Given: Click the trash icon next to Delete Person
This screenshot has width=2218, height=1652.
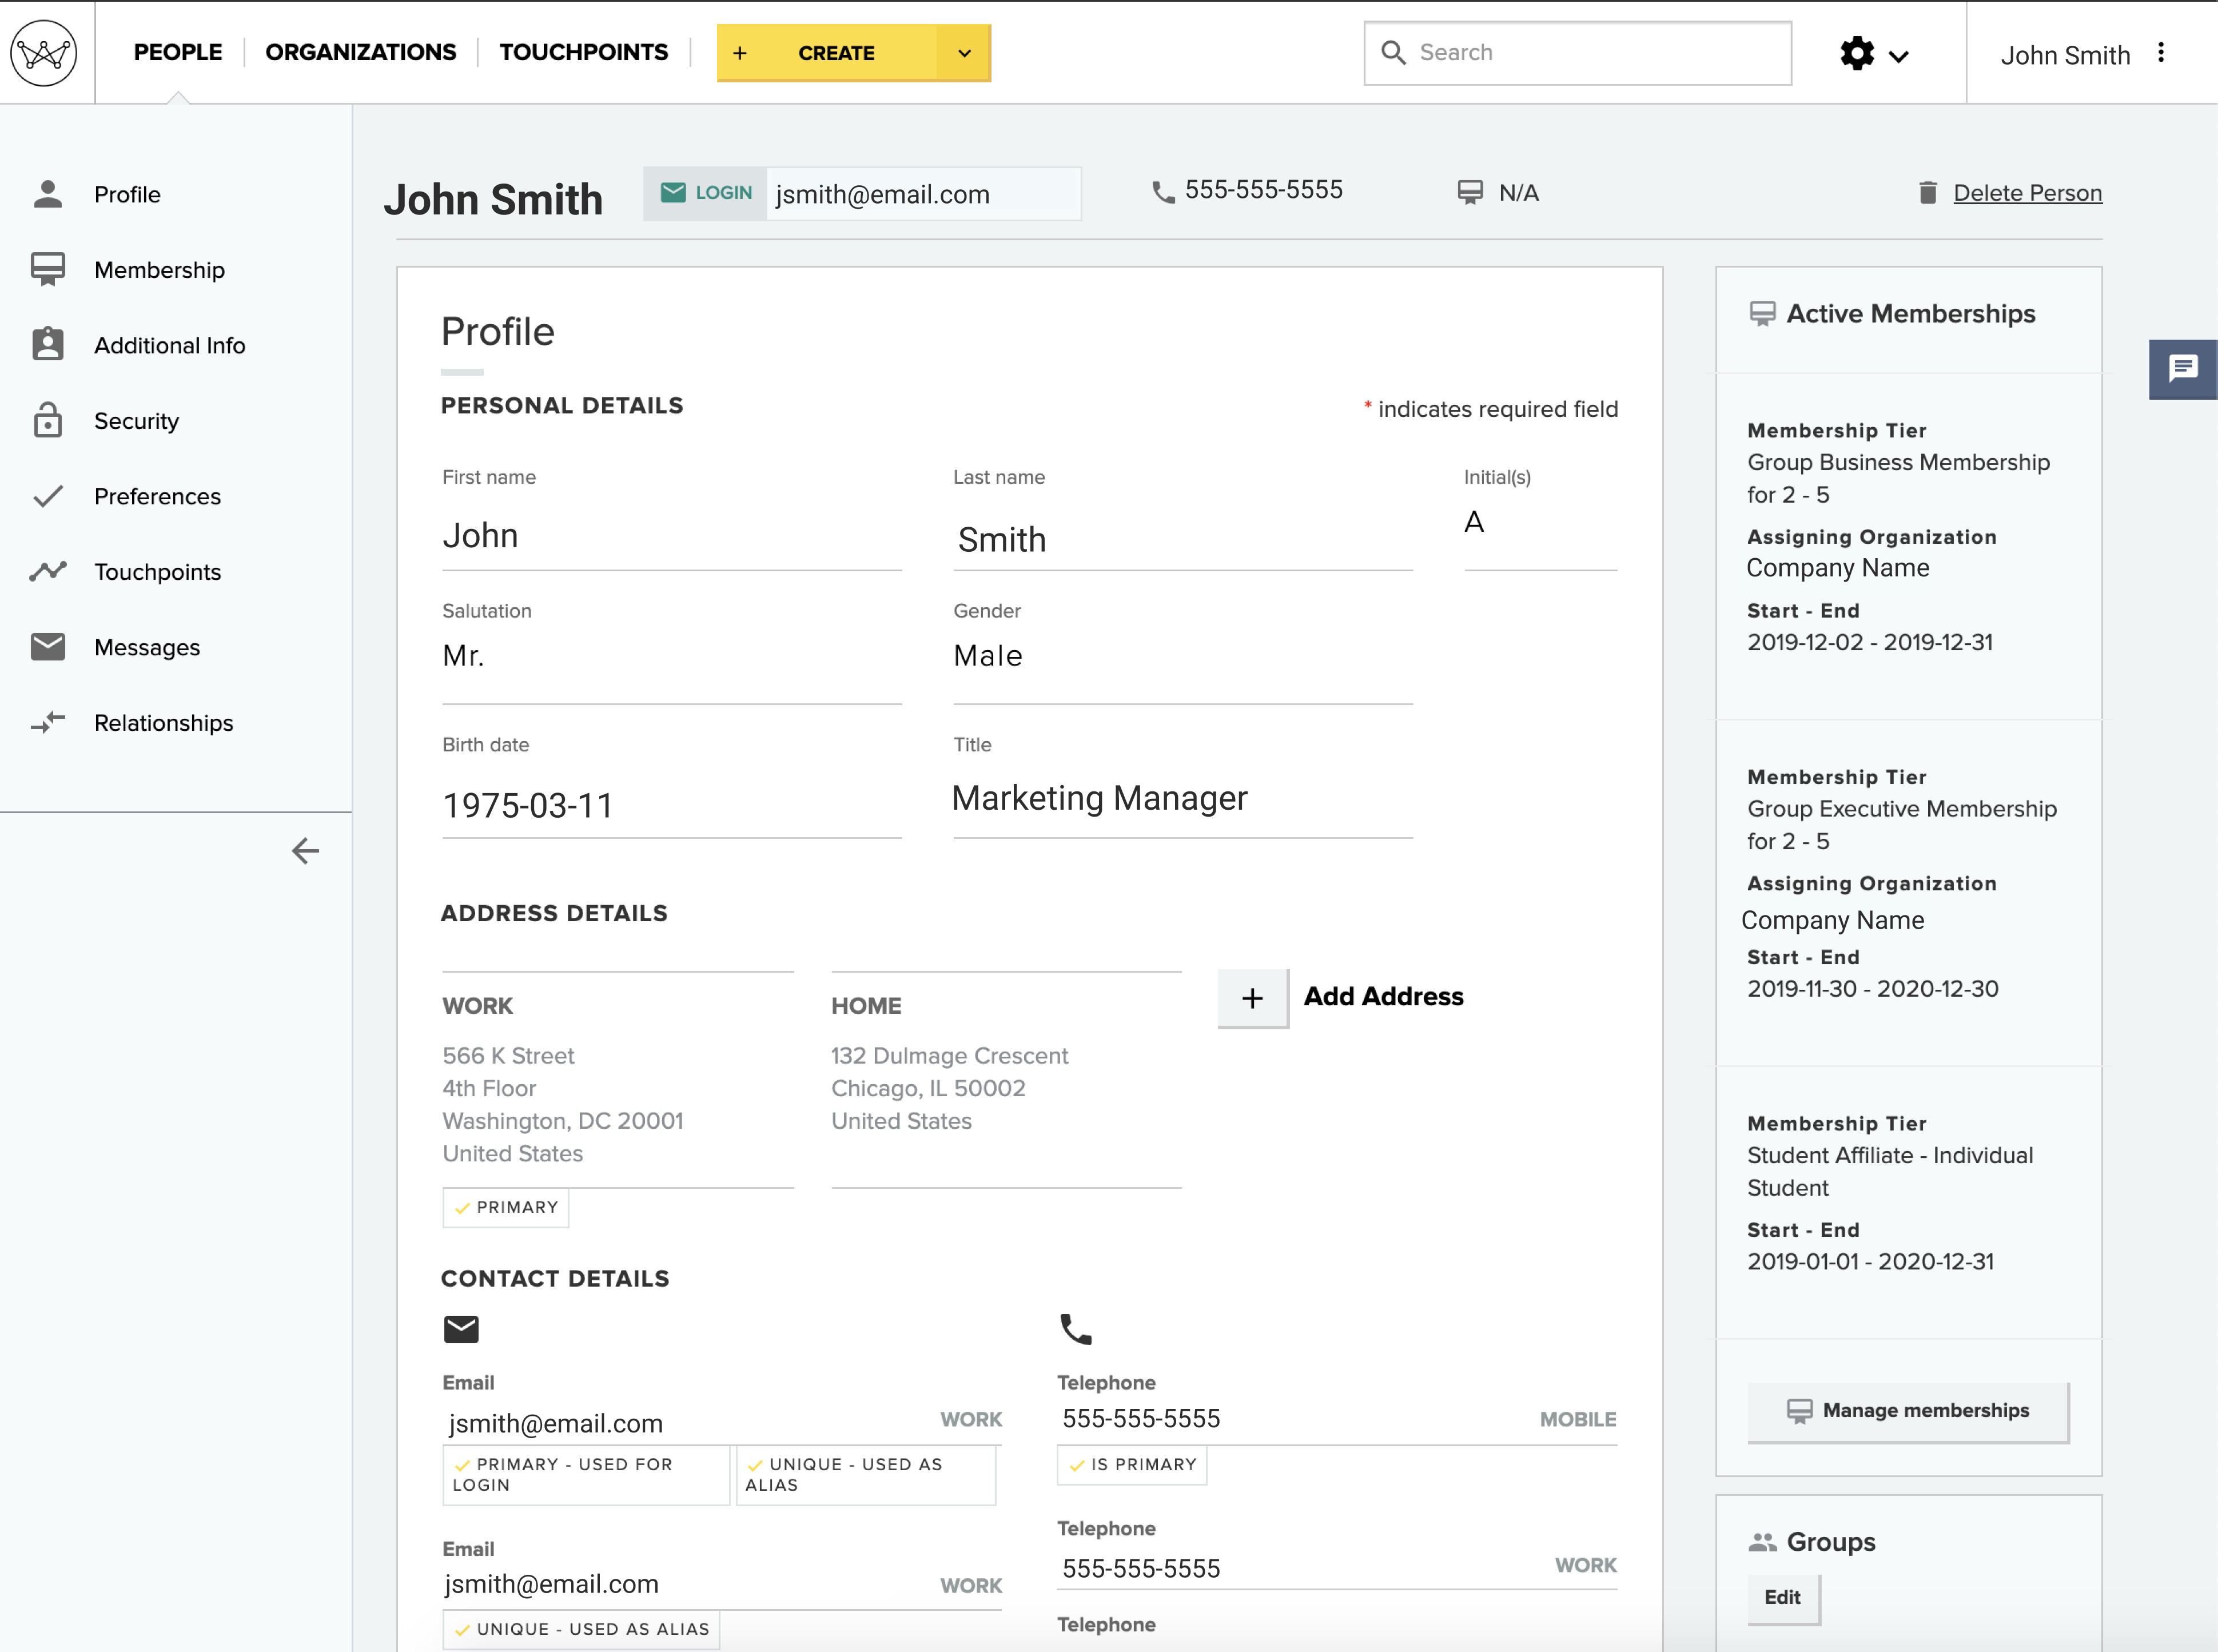Looking at the screenshot, I should coord(1928,192).
